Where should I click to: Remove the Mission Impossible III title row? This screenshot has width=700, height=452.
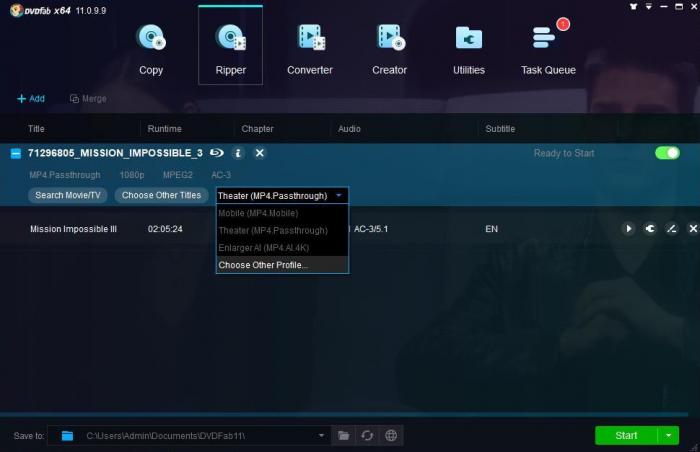pyautogui.click(x=693, y=229)
